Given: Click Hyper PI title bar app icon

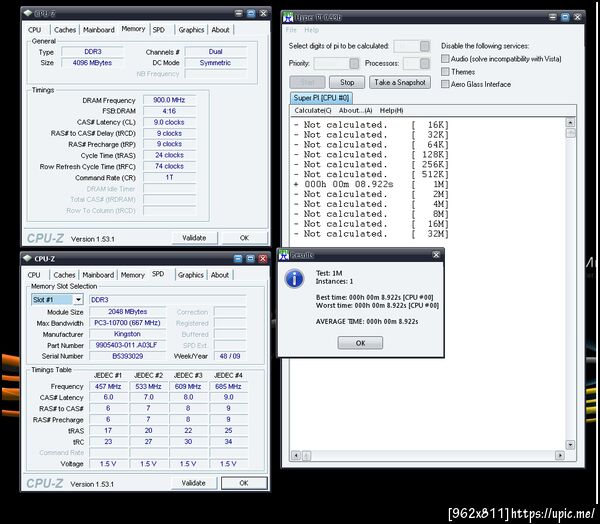Looking at the screenshot, I should pyautogui.click(x=288, y=18).
